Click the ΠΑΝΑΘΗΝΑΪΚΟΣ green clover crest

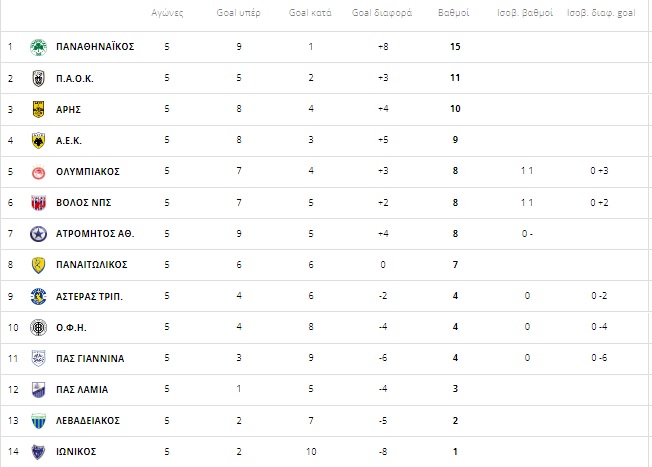click(x=39, y=47)
